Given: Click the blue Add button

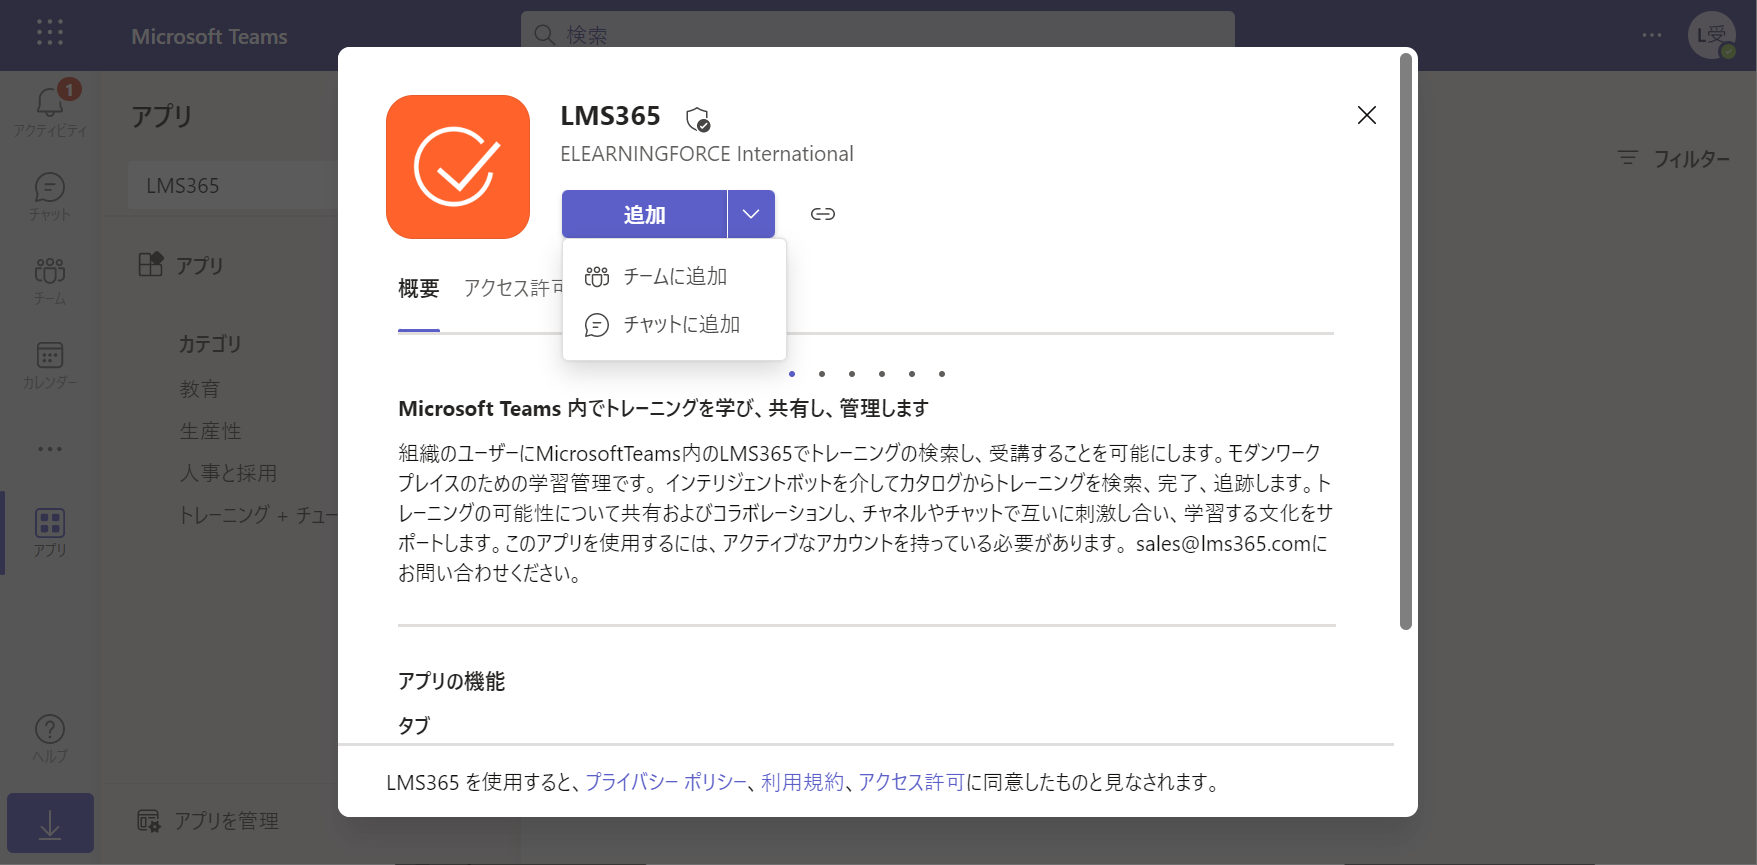Looking at the screenshot, I should click(644, 214).
